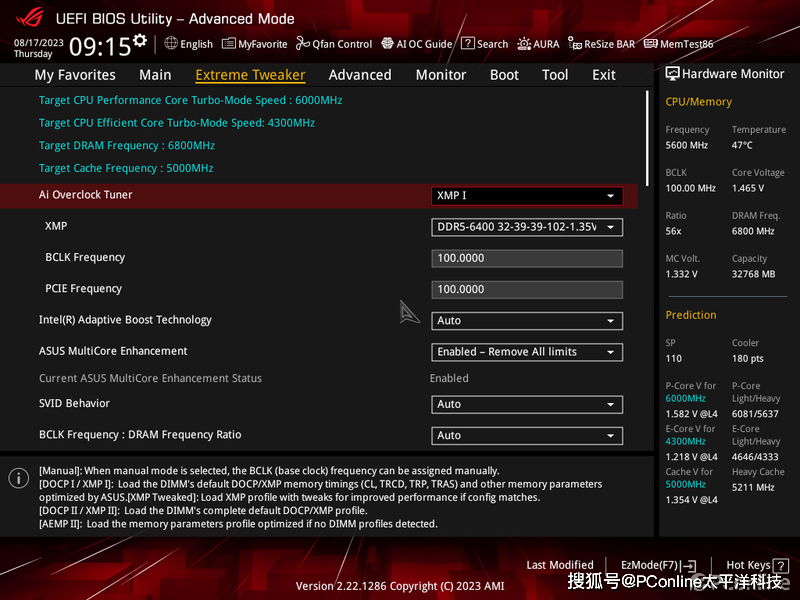Click the EzMode switch arrow icon
Image resolution: width=800 pixels, height=600 pixels.
coord(690,565)
